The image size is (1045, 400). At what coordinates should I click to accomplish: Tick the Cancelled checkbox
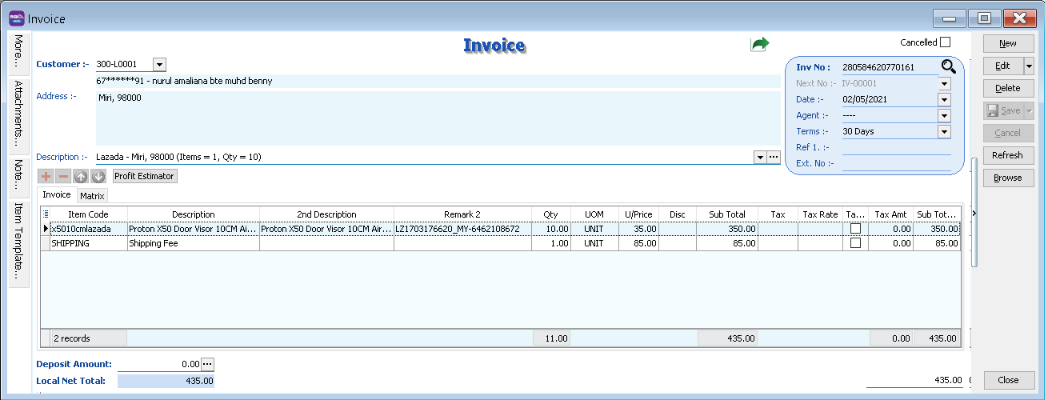[945, 43]
